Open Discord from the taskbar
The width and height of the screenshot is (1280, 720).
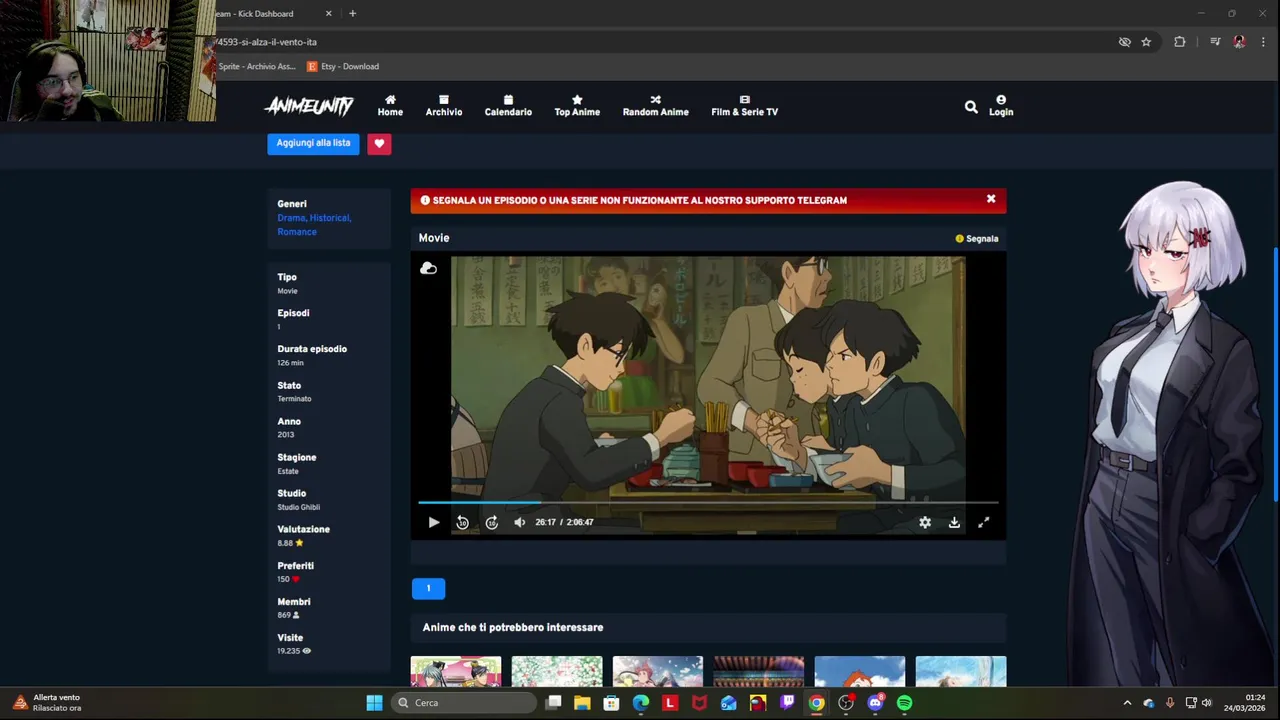click(875, 703)
